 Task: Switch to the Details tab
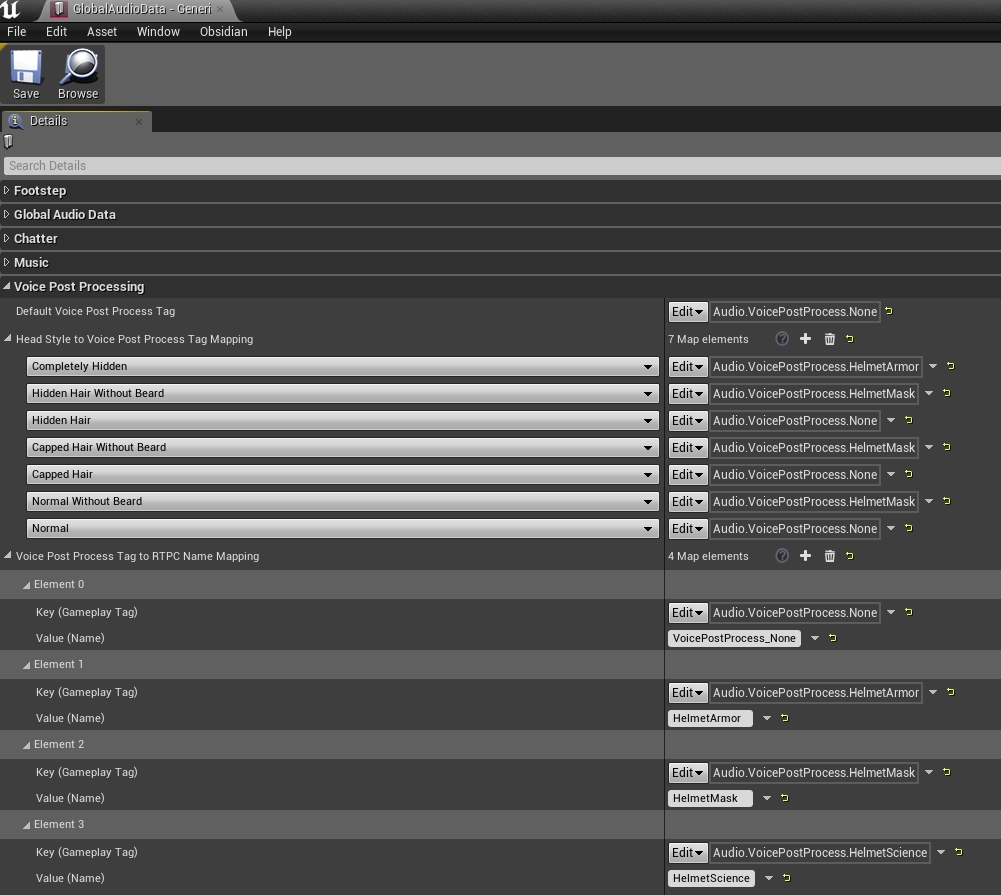coord(77,121)
